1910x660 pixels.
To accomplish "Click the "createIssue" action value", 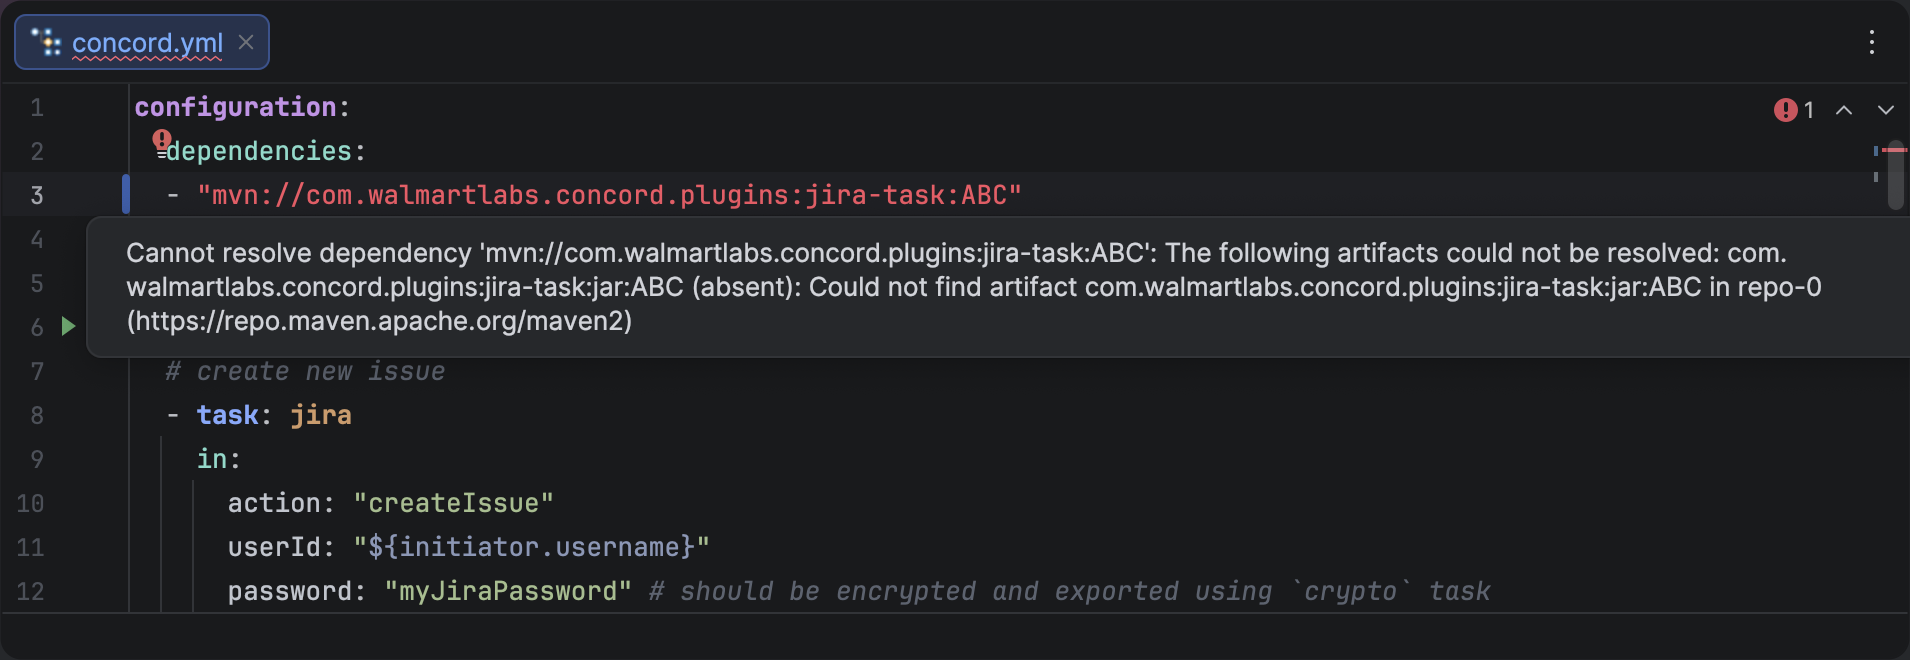I will [453, 503].
